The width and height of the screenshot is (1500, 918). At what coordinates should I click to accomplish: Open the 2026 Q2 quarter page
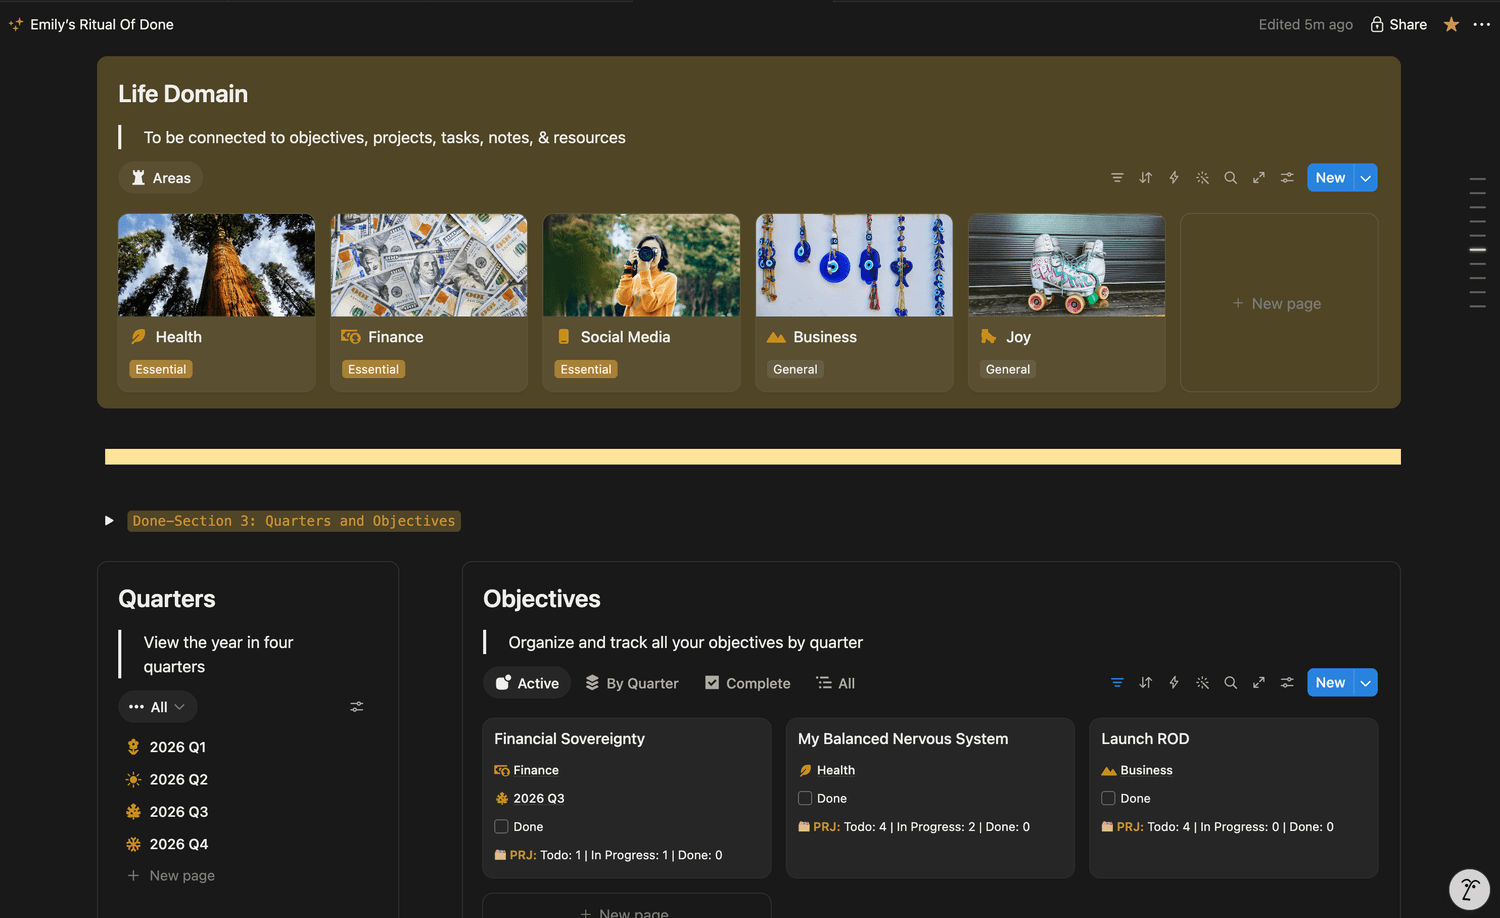coord(178,779)
